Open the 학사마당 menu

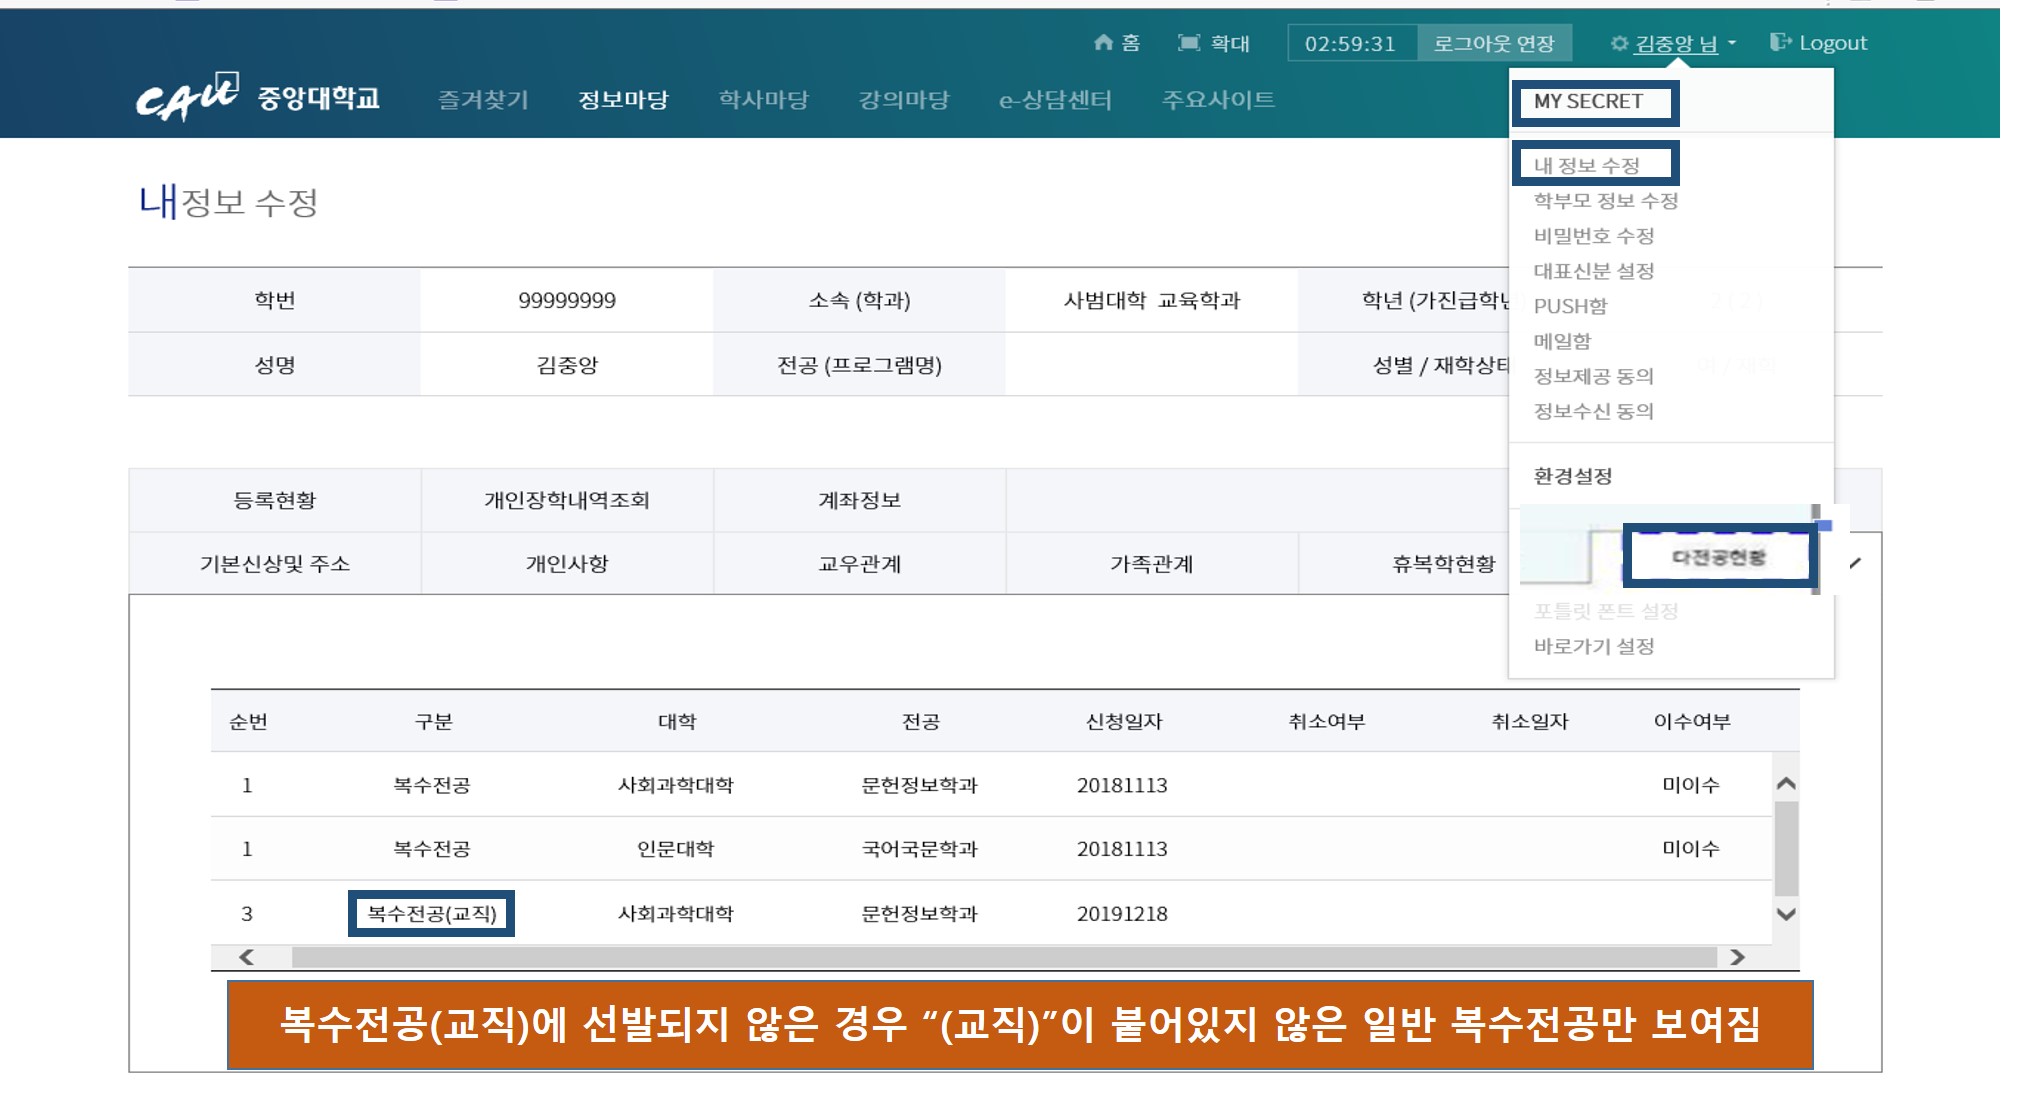point(763,99)
